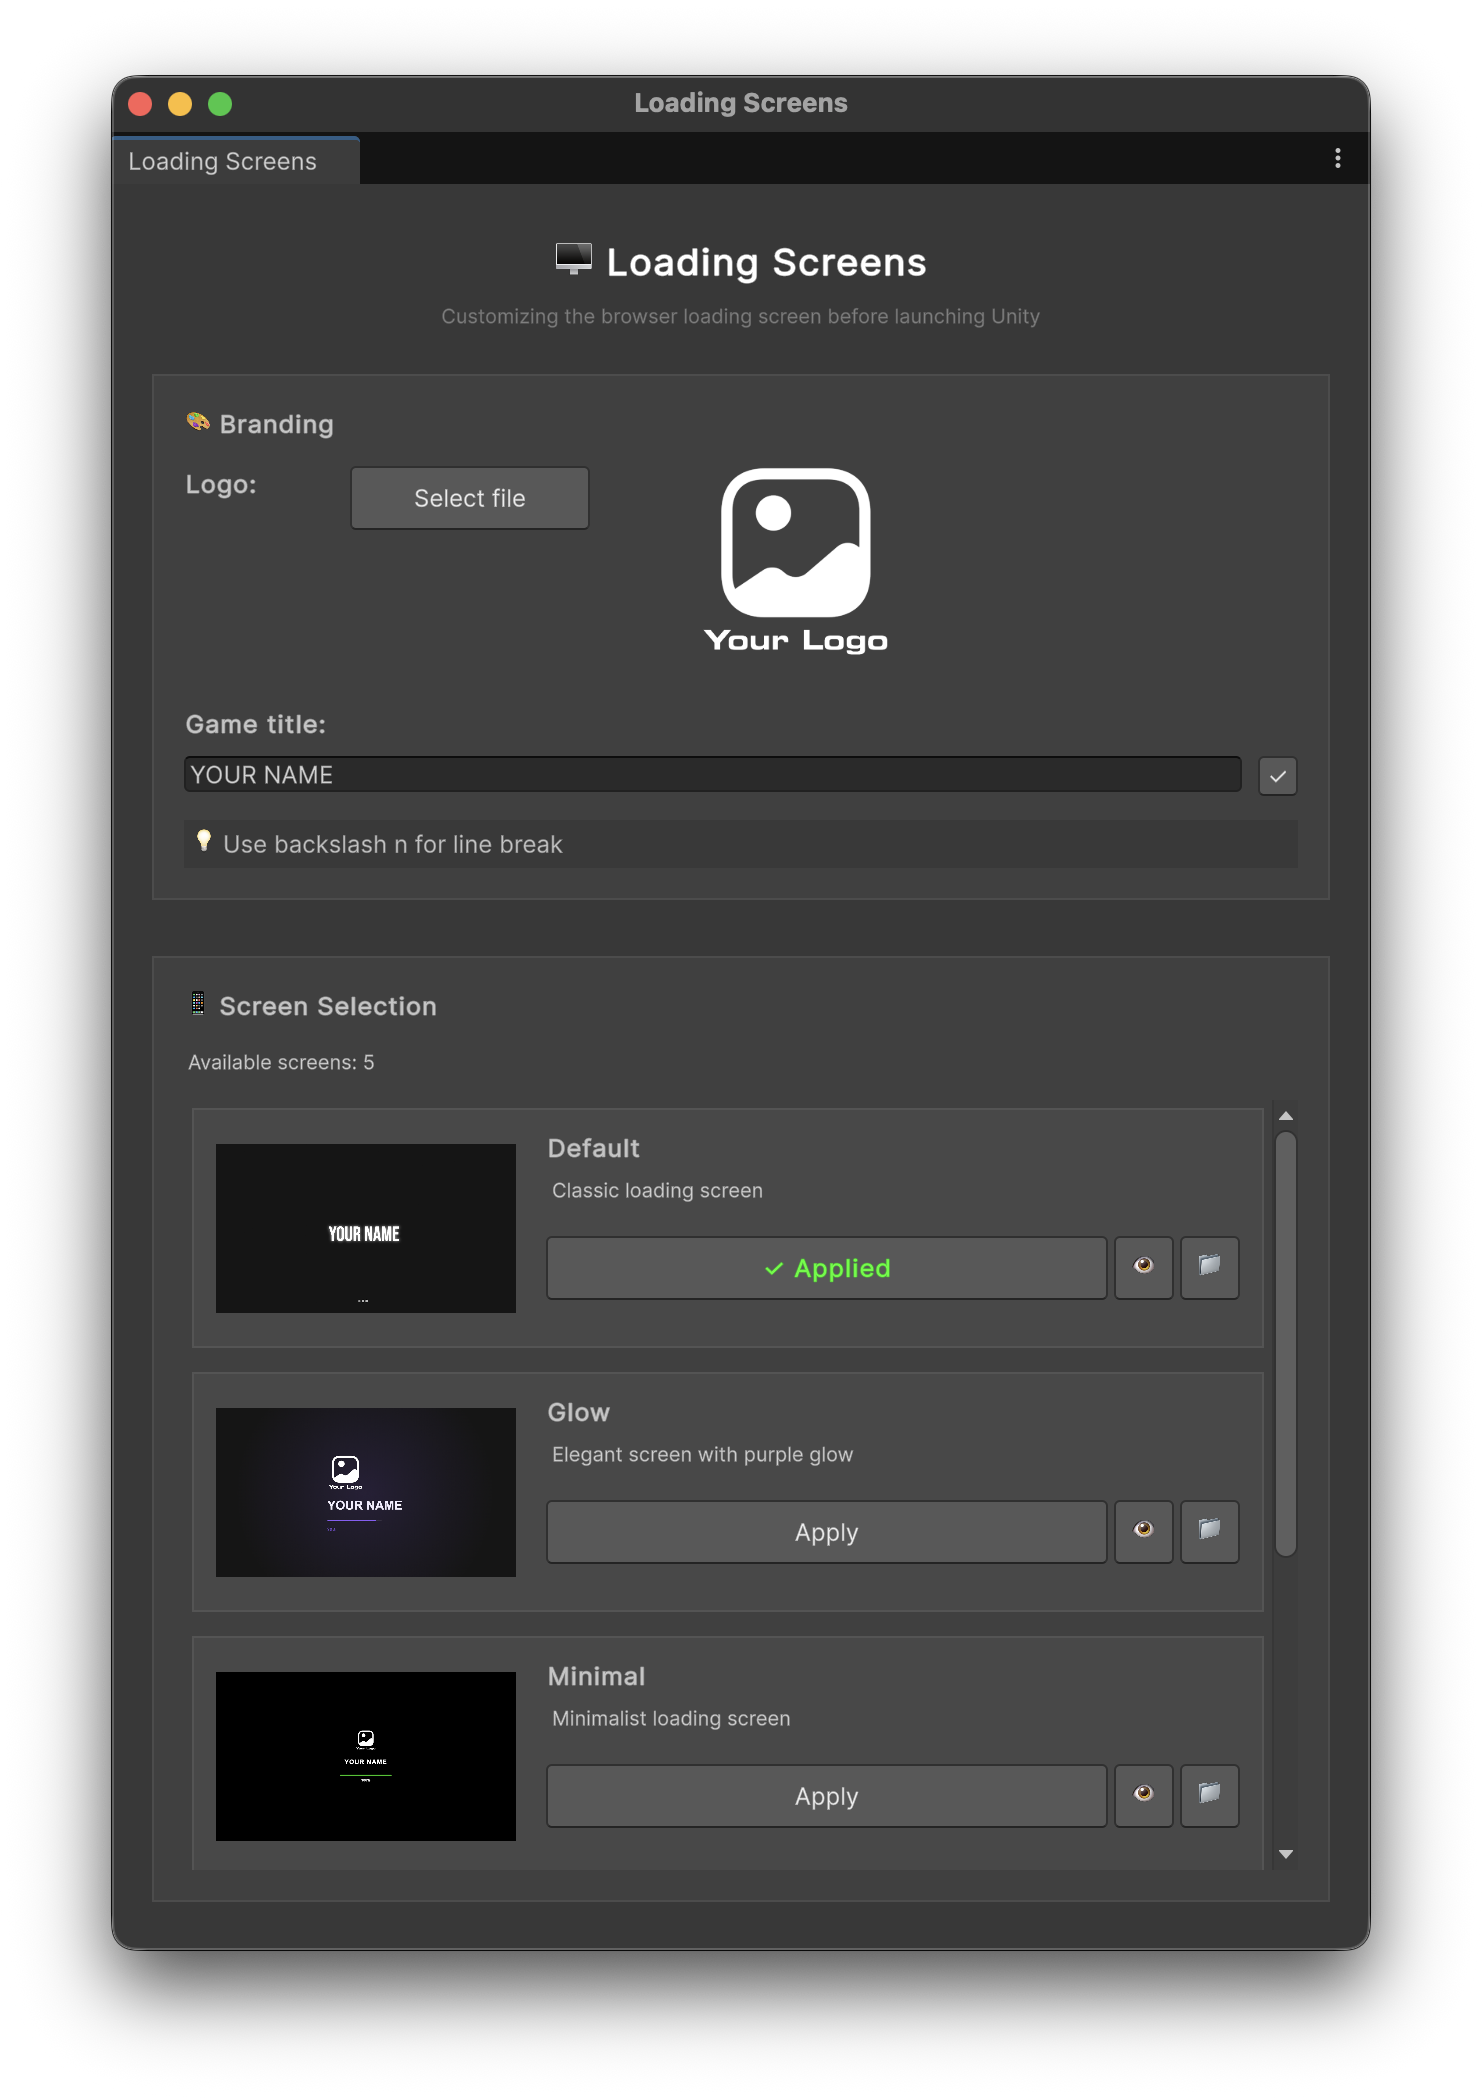
Task: Open the Minimal screen folder
Action: [x=1209, y=1795]
